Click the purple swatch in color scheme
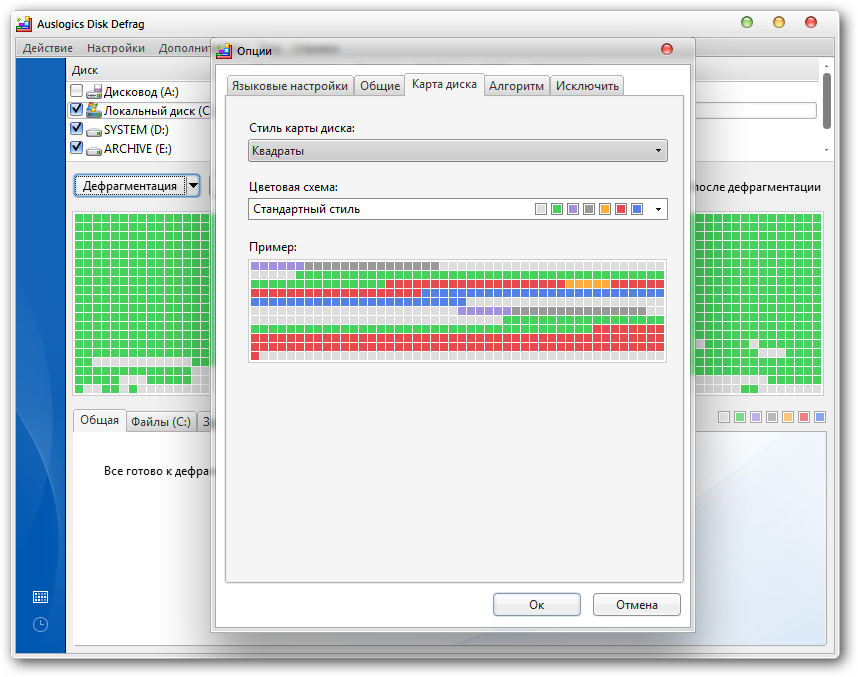Viewport: 858px width, 677px height. coord(573,209)
